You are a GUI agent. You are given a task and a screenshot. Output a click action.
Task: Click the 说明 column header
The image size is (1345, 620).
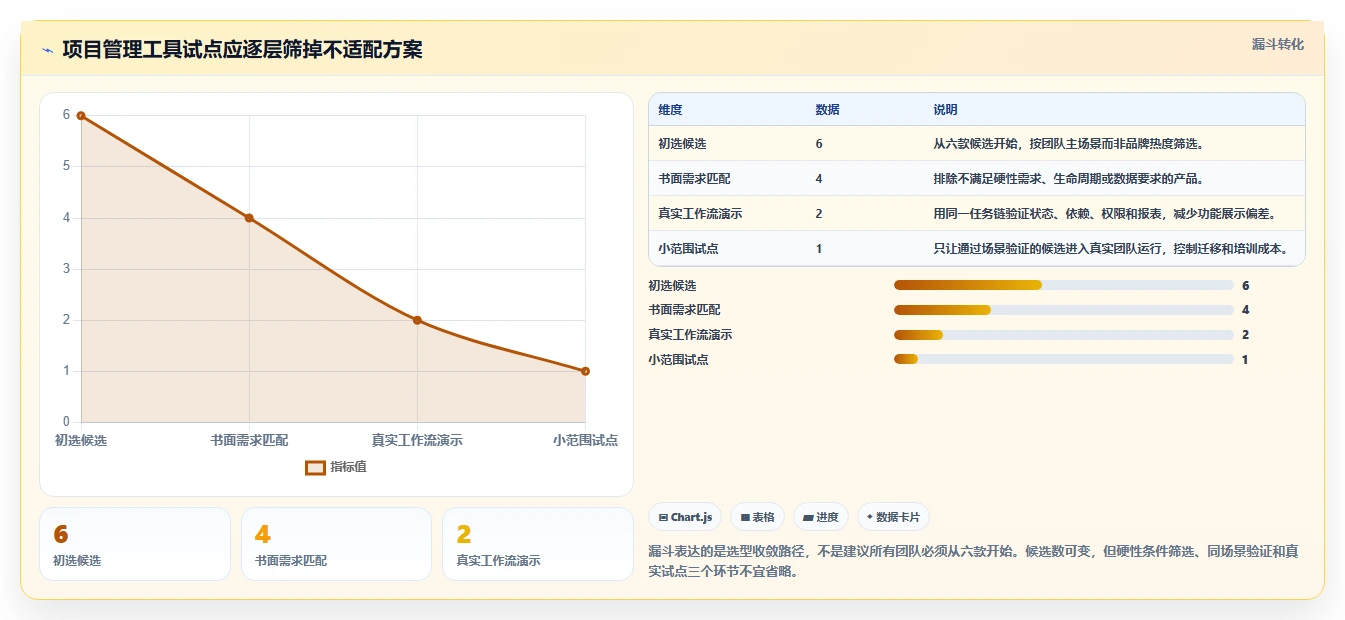pos(946,110)
